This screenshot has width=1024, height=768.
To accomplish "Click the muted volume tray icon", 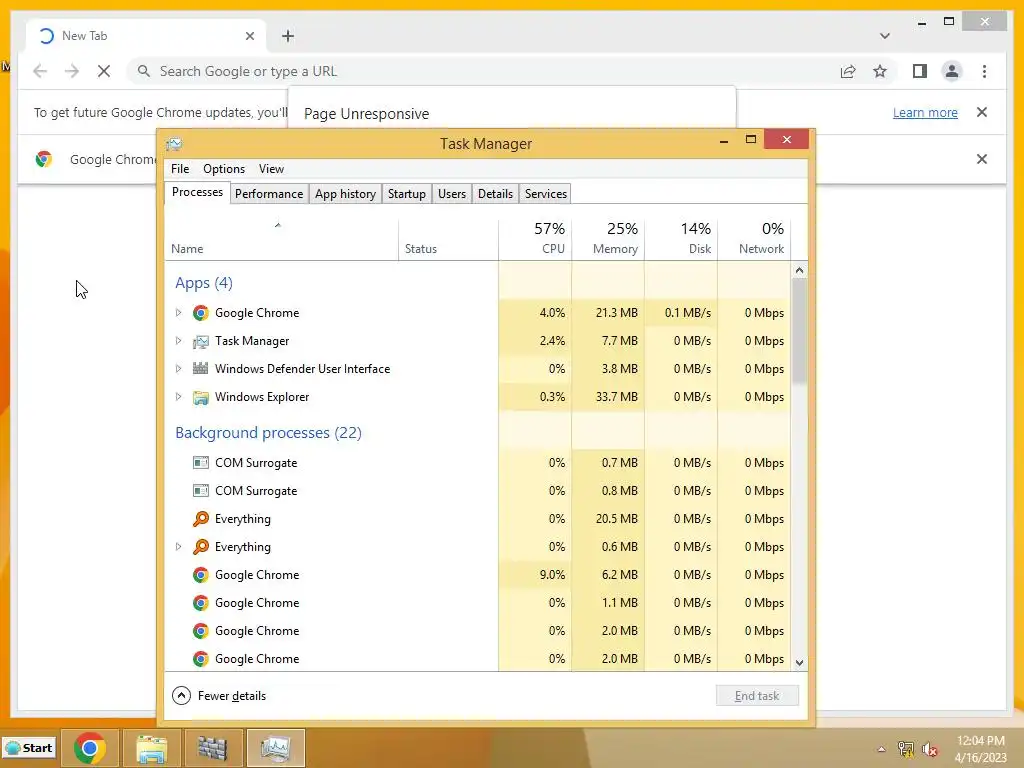I will (930, 749).
